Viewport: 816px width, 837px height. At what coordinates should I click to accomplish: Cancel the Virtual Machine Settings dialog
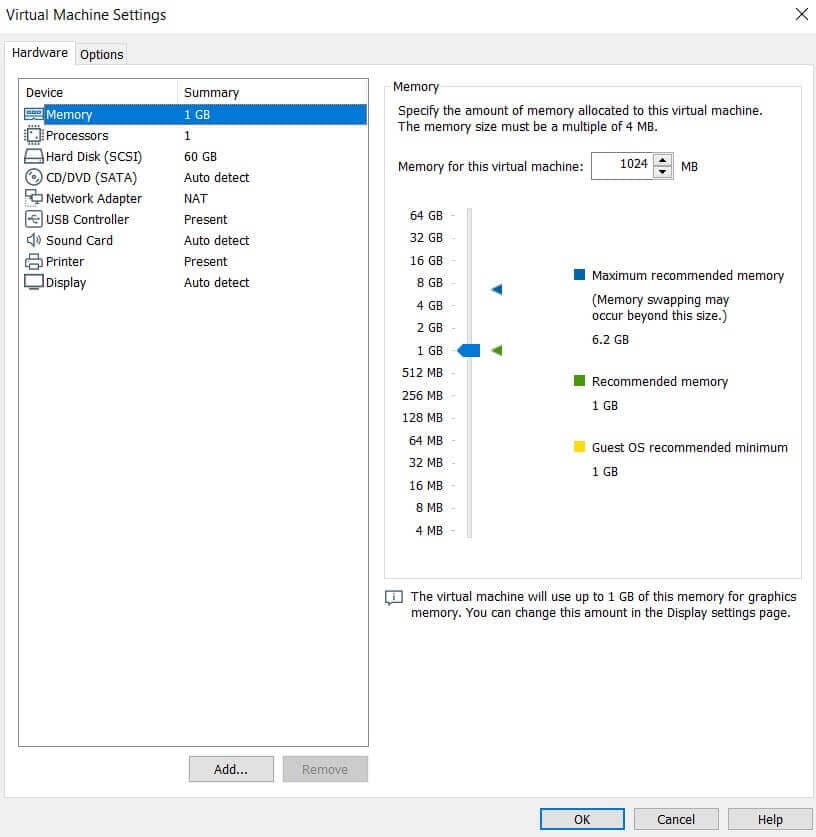tap(676, 819)
